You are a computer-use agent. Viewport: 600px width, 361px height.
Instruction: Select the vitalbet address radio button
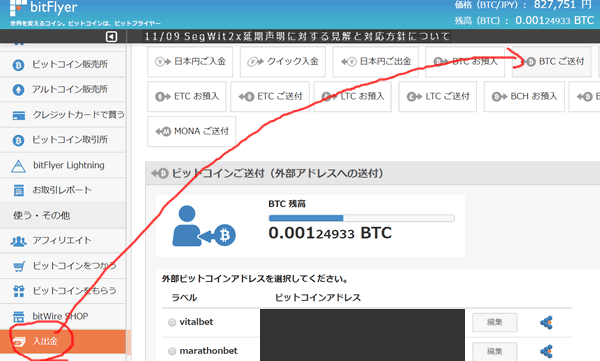172,323
